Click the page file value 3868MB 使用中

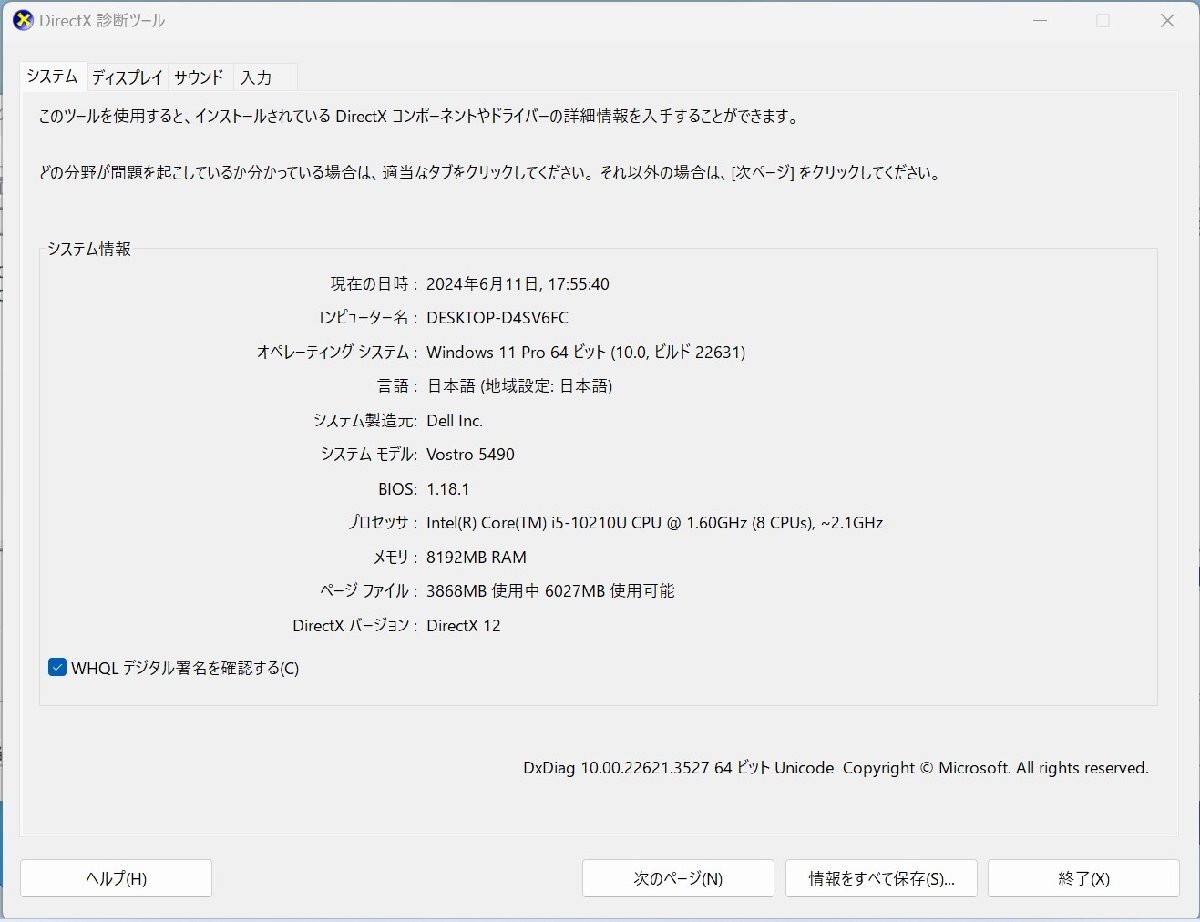coord(550,590)
